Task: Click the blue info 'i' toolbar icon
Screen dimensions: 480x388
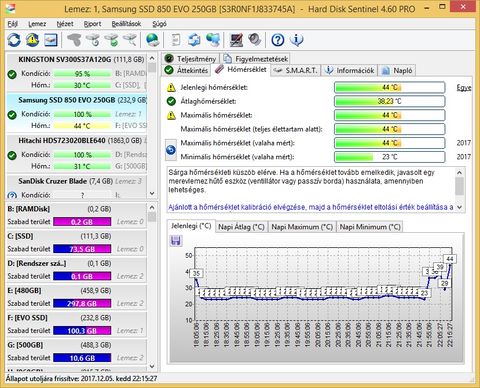Action: (296, 40)
